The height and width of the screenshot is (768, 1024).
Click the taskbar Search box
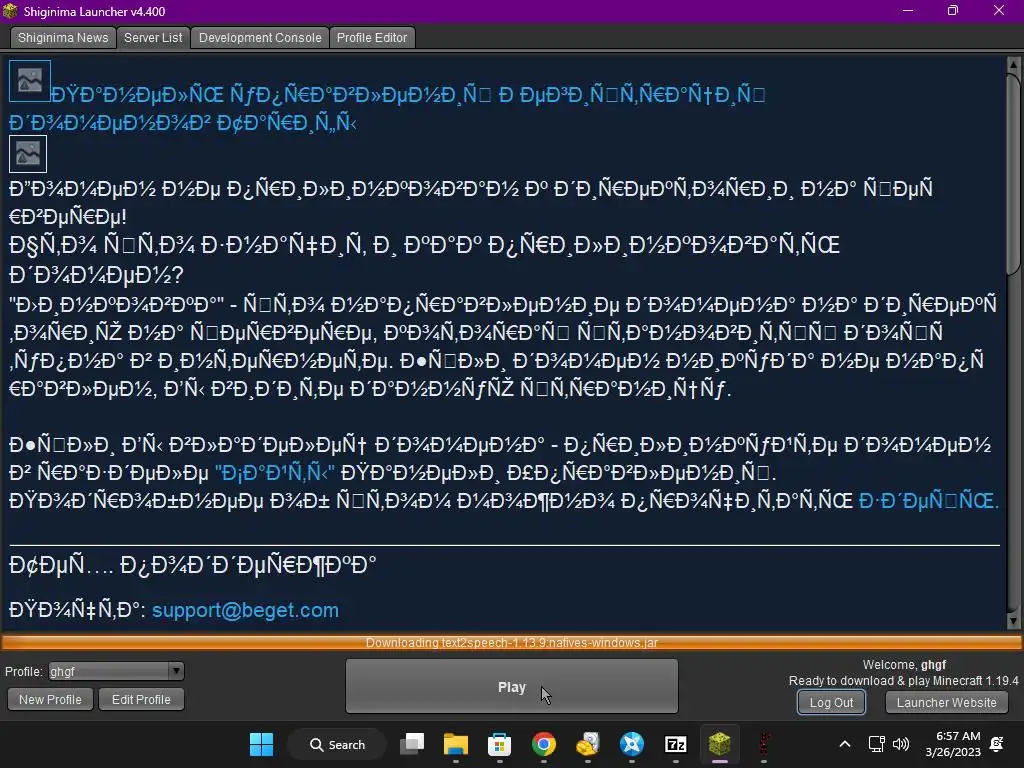[337, 744]
